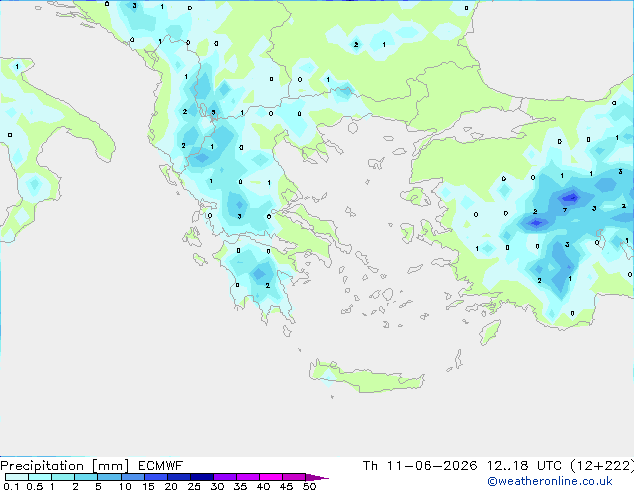This screenshot has width=634, height=490.
Task: Click the legend scale label '45'
Action: [x=287, y=486]
